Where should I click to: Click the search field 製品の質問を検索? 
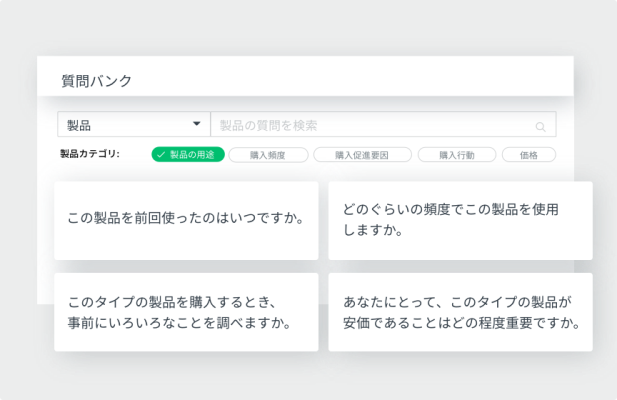[383, 124]
